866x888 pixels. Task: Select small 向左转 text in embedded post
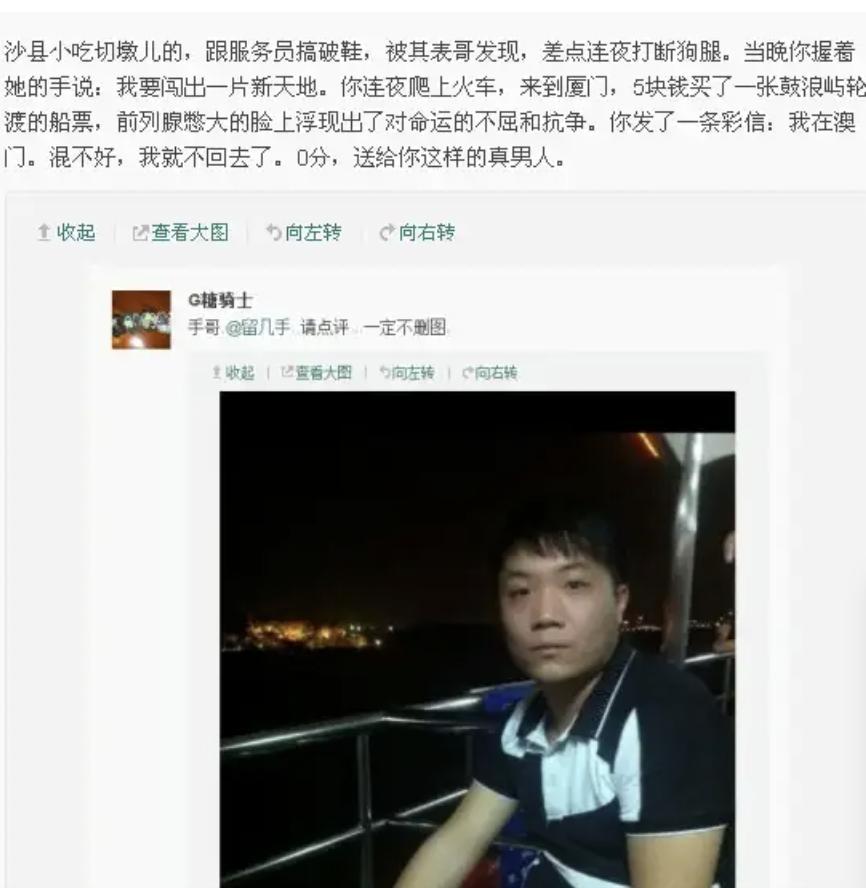tap(413, 373)
